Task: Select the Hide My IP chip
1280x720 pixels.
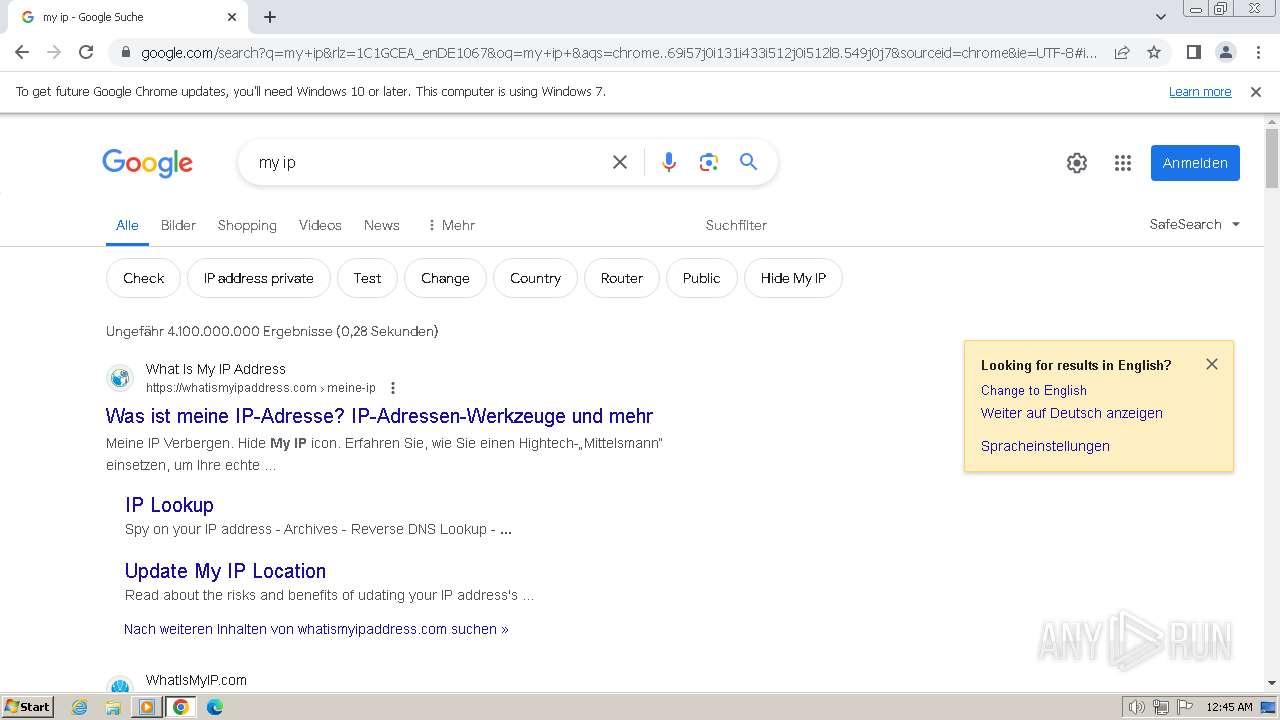Action: pyautogui.click(x=793, y=278)
